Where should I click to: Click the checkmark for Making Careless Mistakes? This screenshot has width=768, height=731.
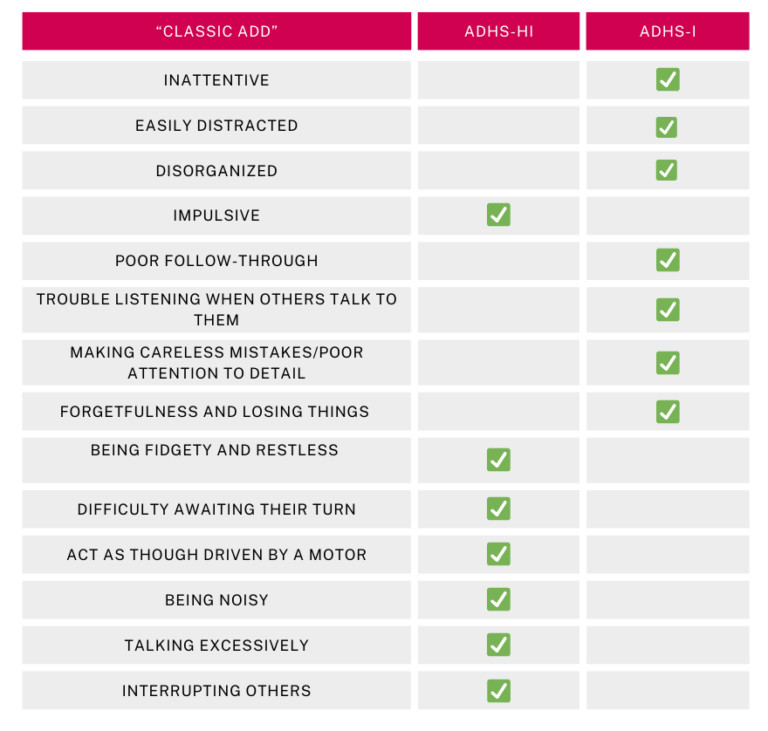click(667, 362)
